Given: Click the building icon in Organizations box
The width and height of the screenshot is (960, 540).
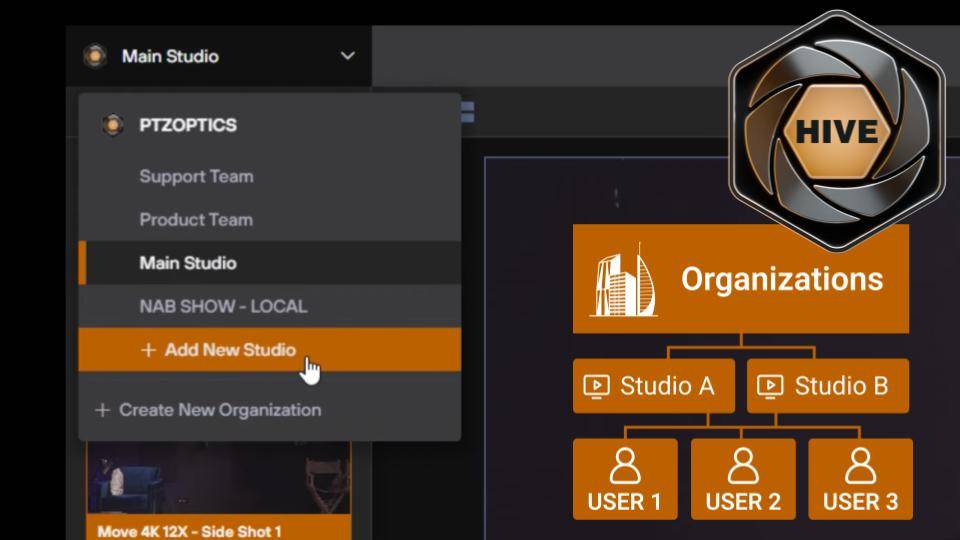Looking at the screenshot, I should 624,280.
